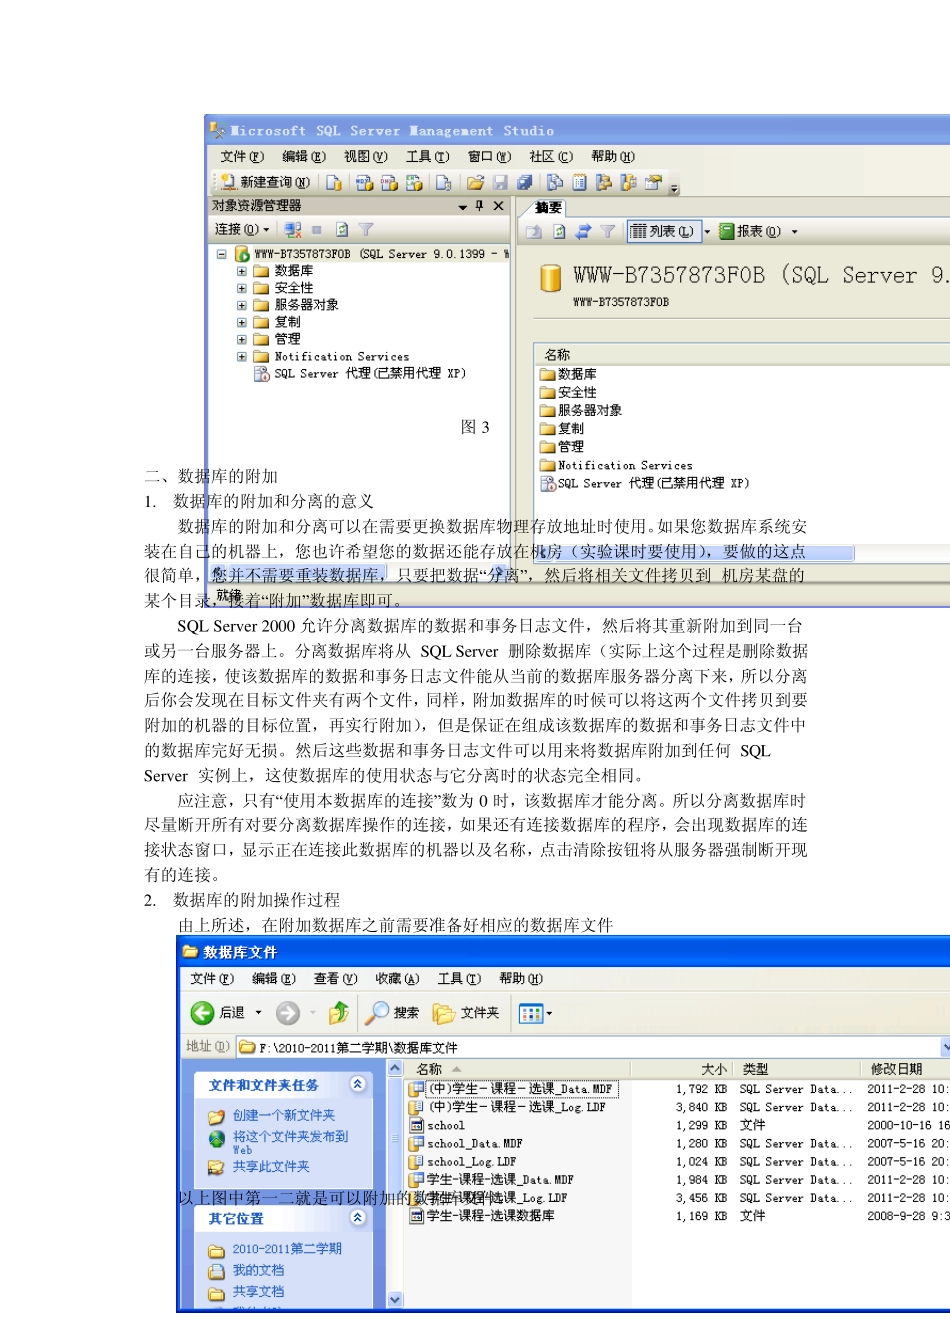Expand the 服务器对象 node in Object Explorer tree

pyautogui.click(x=241, y=305)
